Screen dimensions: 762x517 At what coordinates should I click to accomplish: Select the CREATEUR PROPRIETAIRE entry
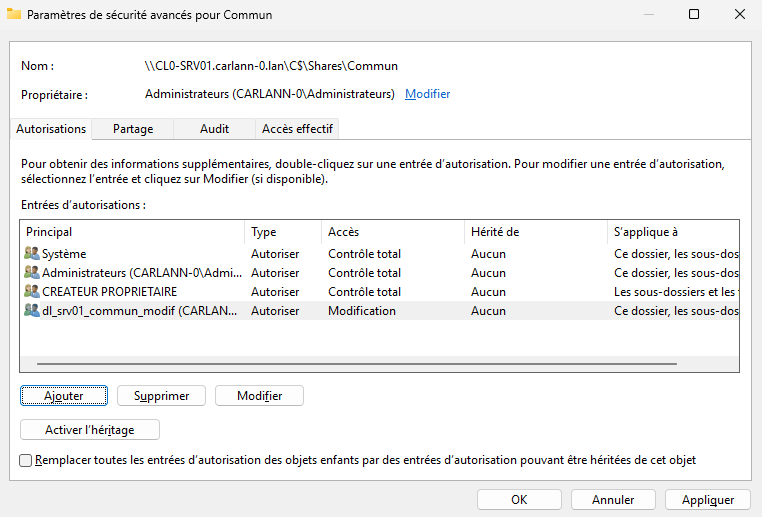(380, 292)
